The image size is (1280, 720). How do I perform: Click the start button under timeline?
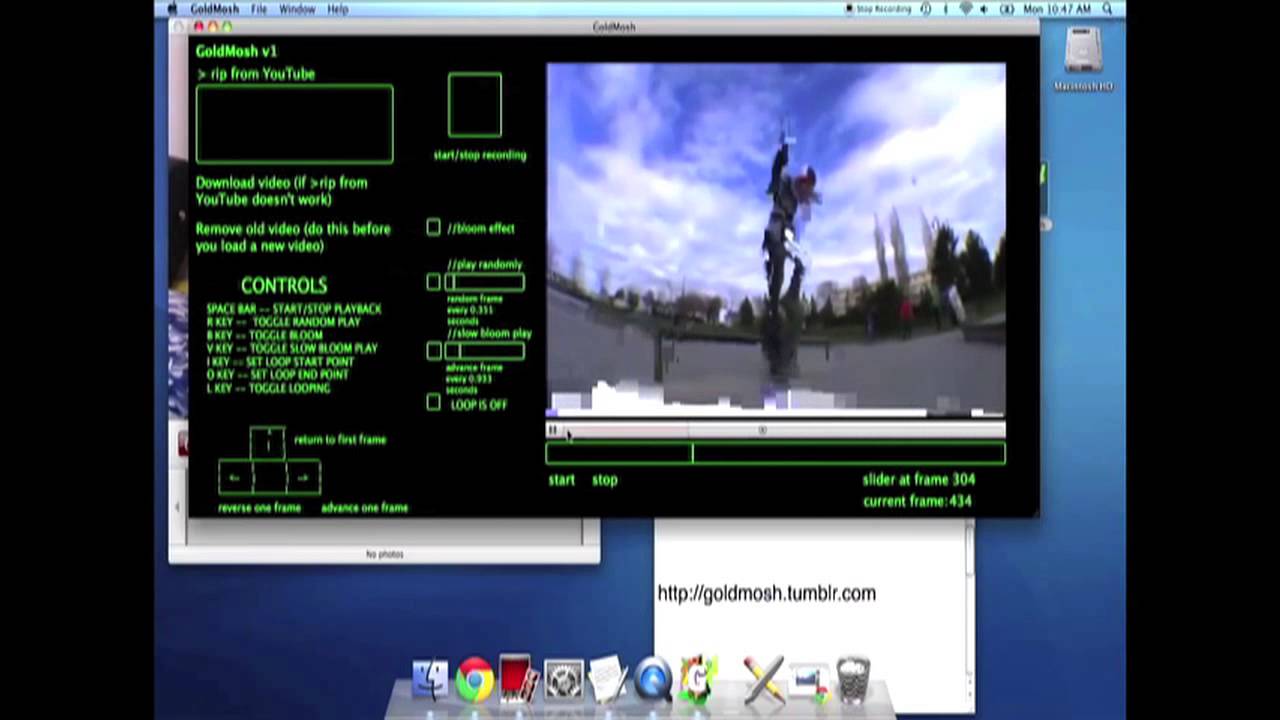pyautogui.click(x=562, y=480)
